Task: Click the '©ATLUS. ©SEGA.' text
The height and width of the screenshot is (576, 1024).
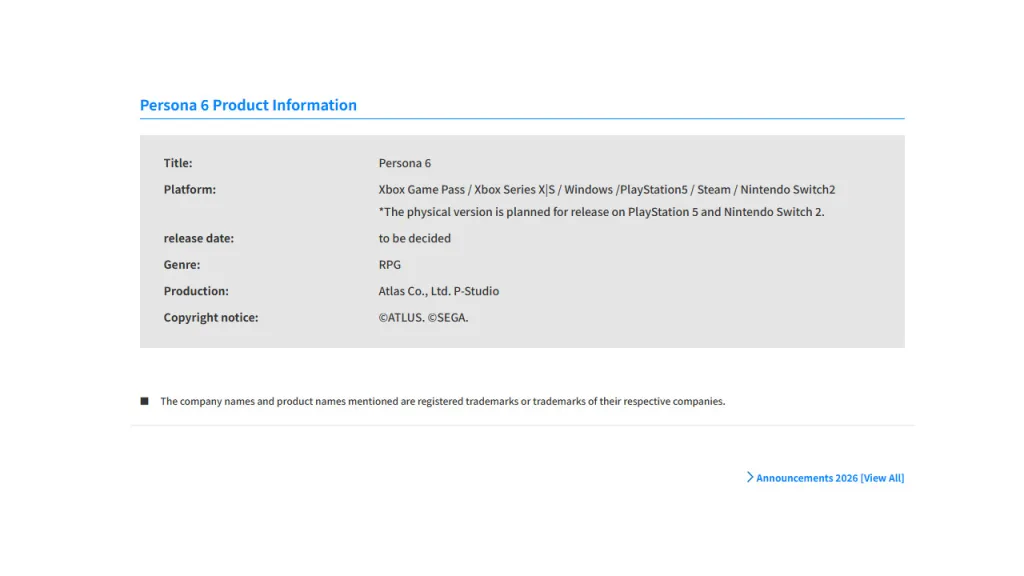Action: click(423, 317)
